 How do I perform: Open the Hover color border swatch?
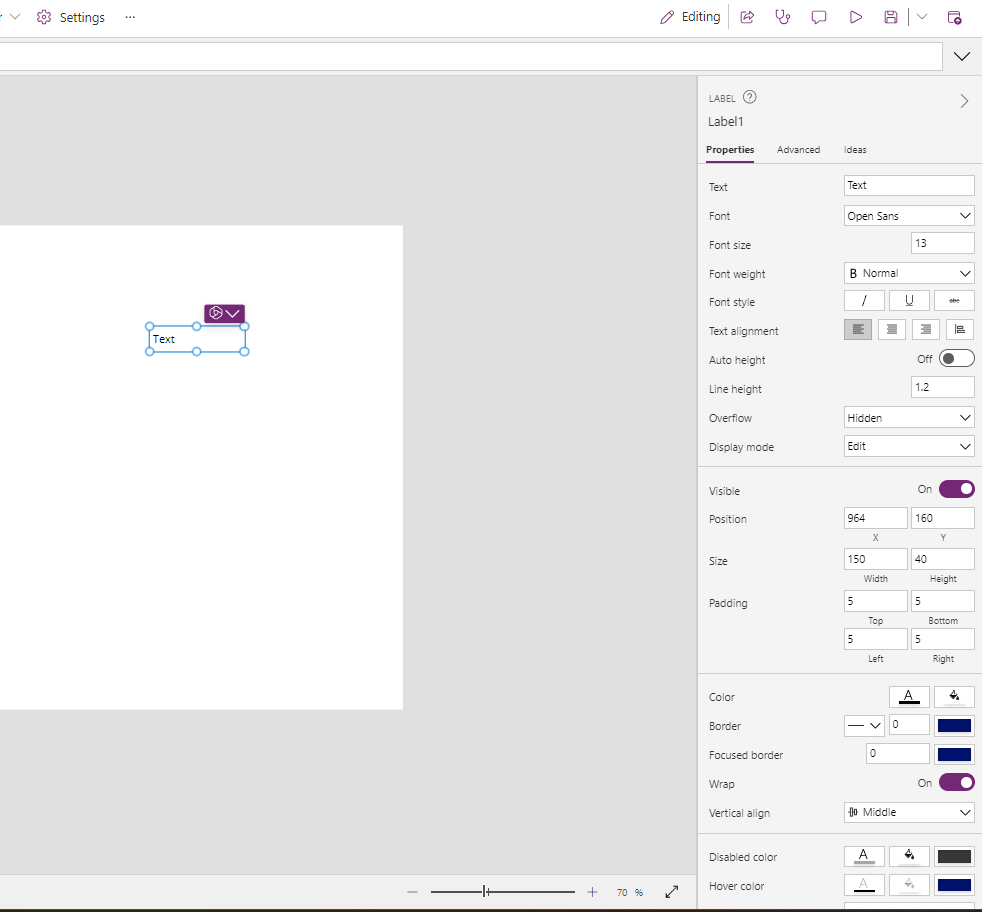pyautogui.click(x=954, y=884)
